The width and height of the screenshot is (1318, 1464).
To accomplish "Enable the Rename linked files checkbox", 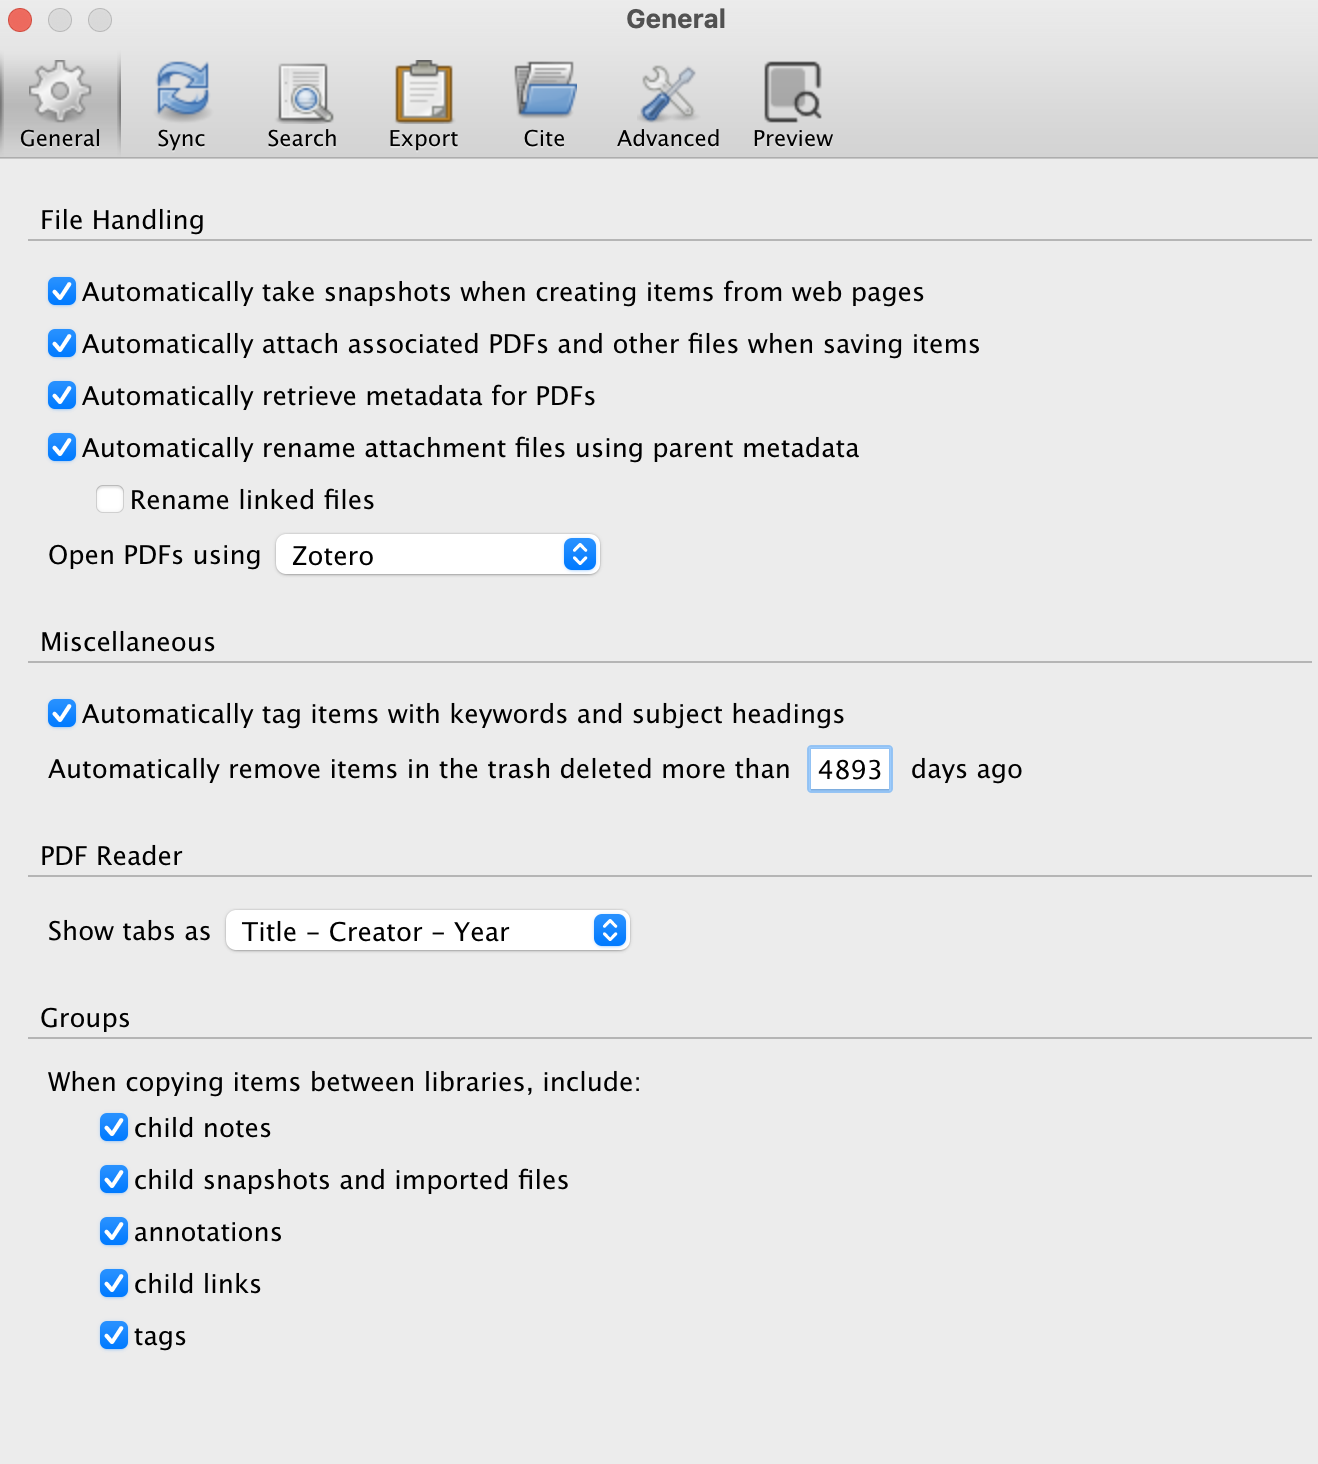I will click(110, 498).
